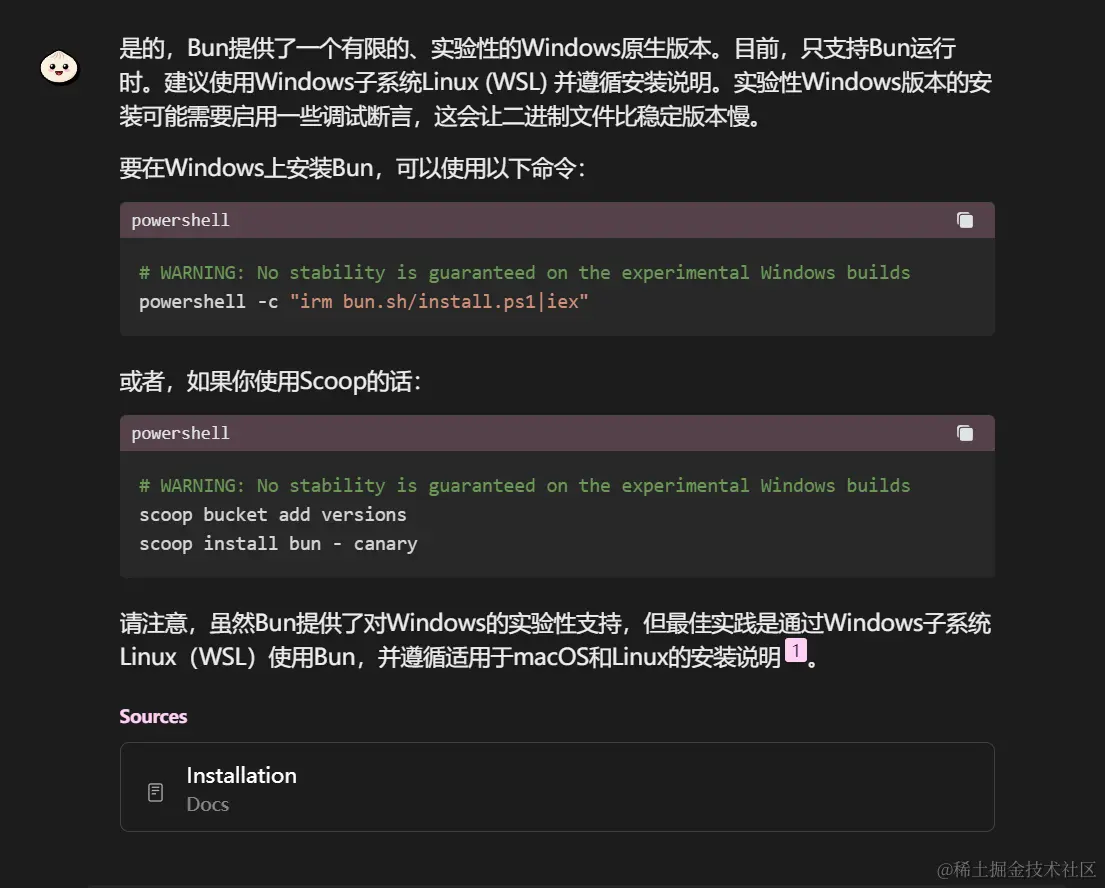Screen dimensions: 1105x888
Task: Click the Installation title in source card
Action: (241, 775)
